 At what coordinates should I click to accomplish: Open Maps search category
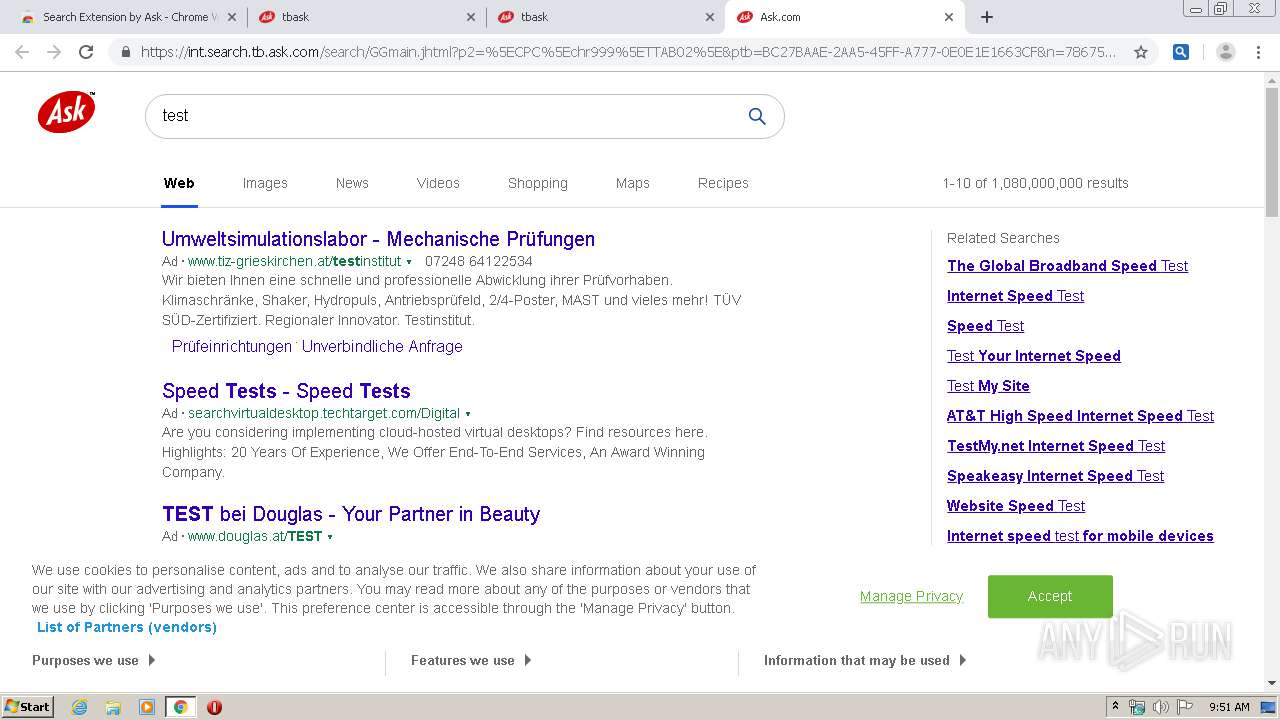633,183
